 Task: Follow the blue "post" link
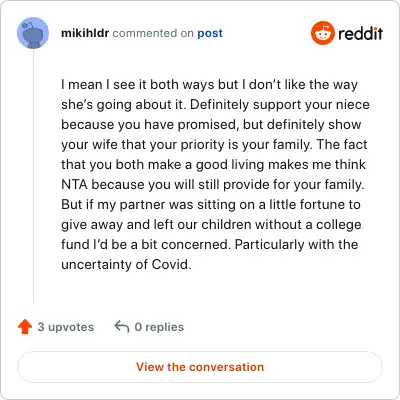(x=210, y=33)
